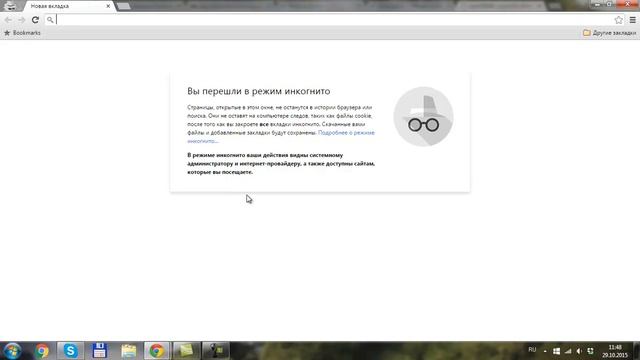
Task: Switch to Skype in the taskbar
Action: 70,351
